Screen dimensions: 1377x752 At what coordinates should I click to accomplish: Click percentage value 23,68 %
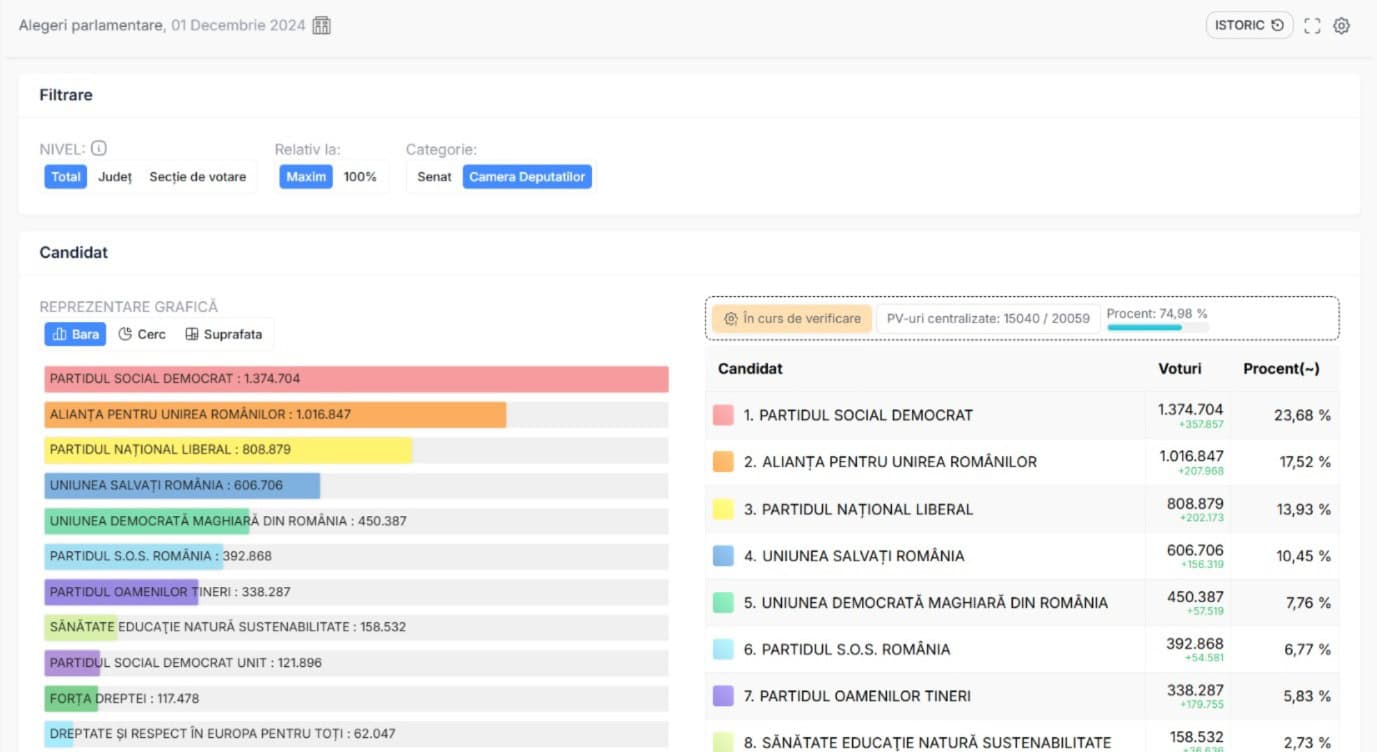[x=1302, y=415]
